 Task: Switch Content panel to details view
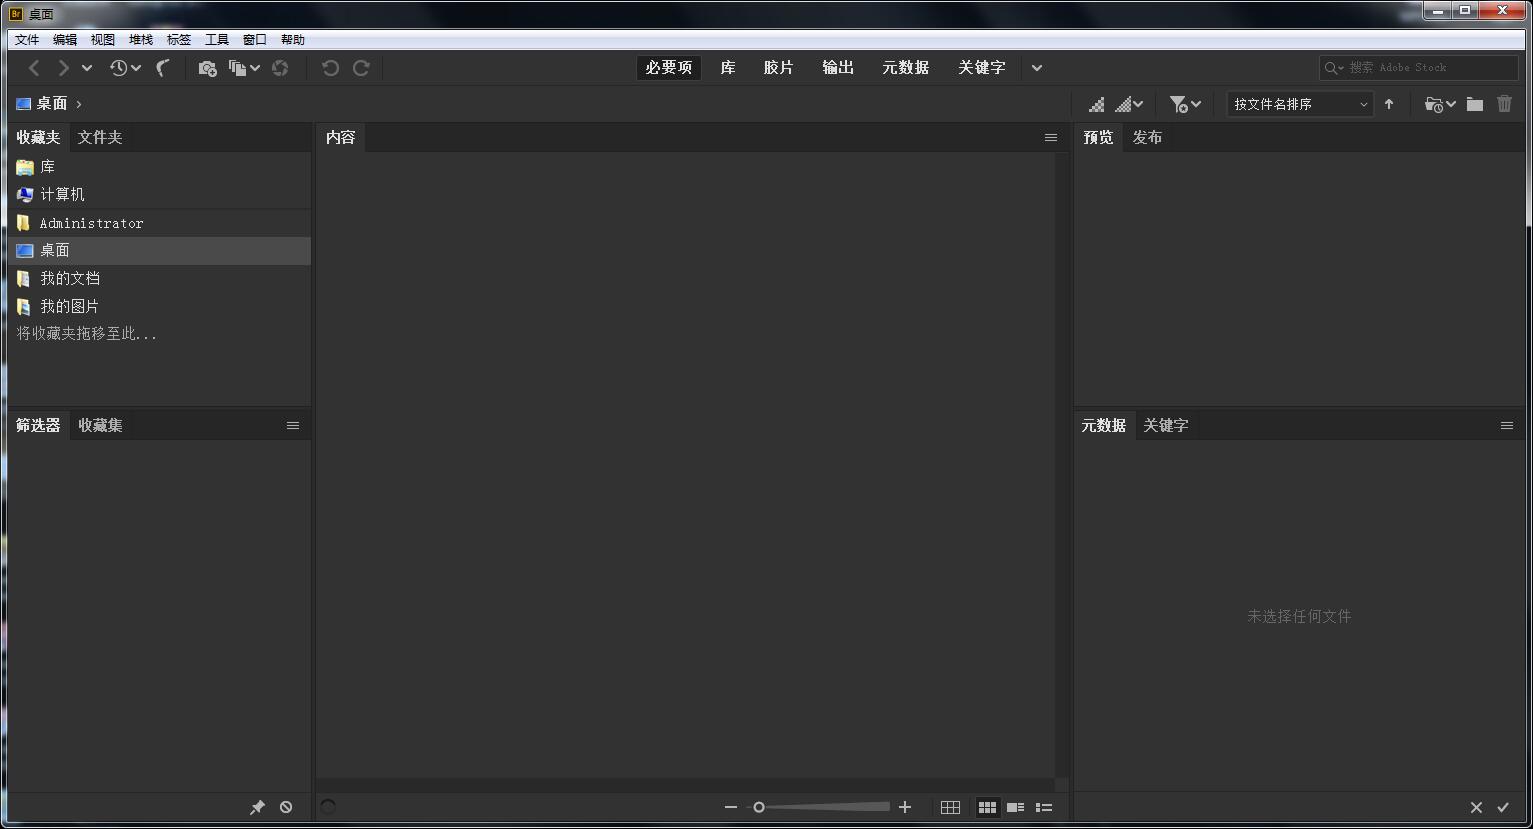click(1015, 807)
